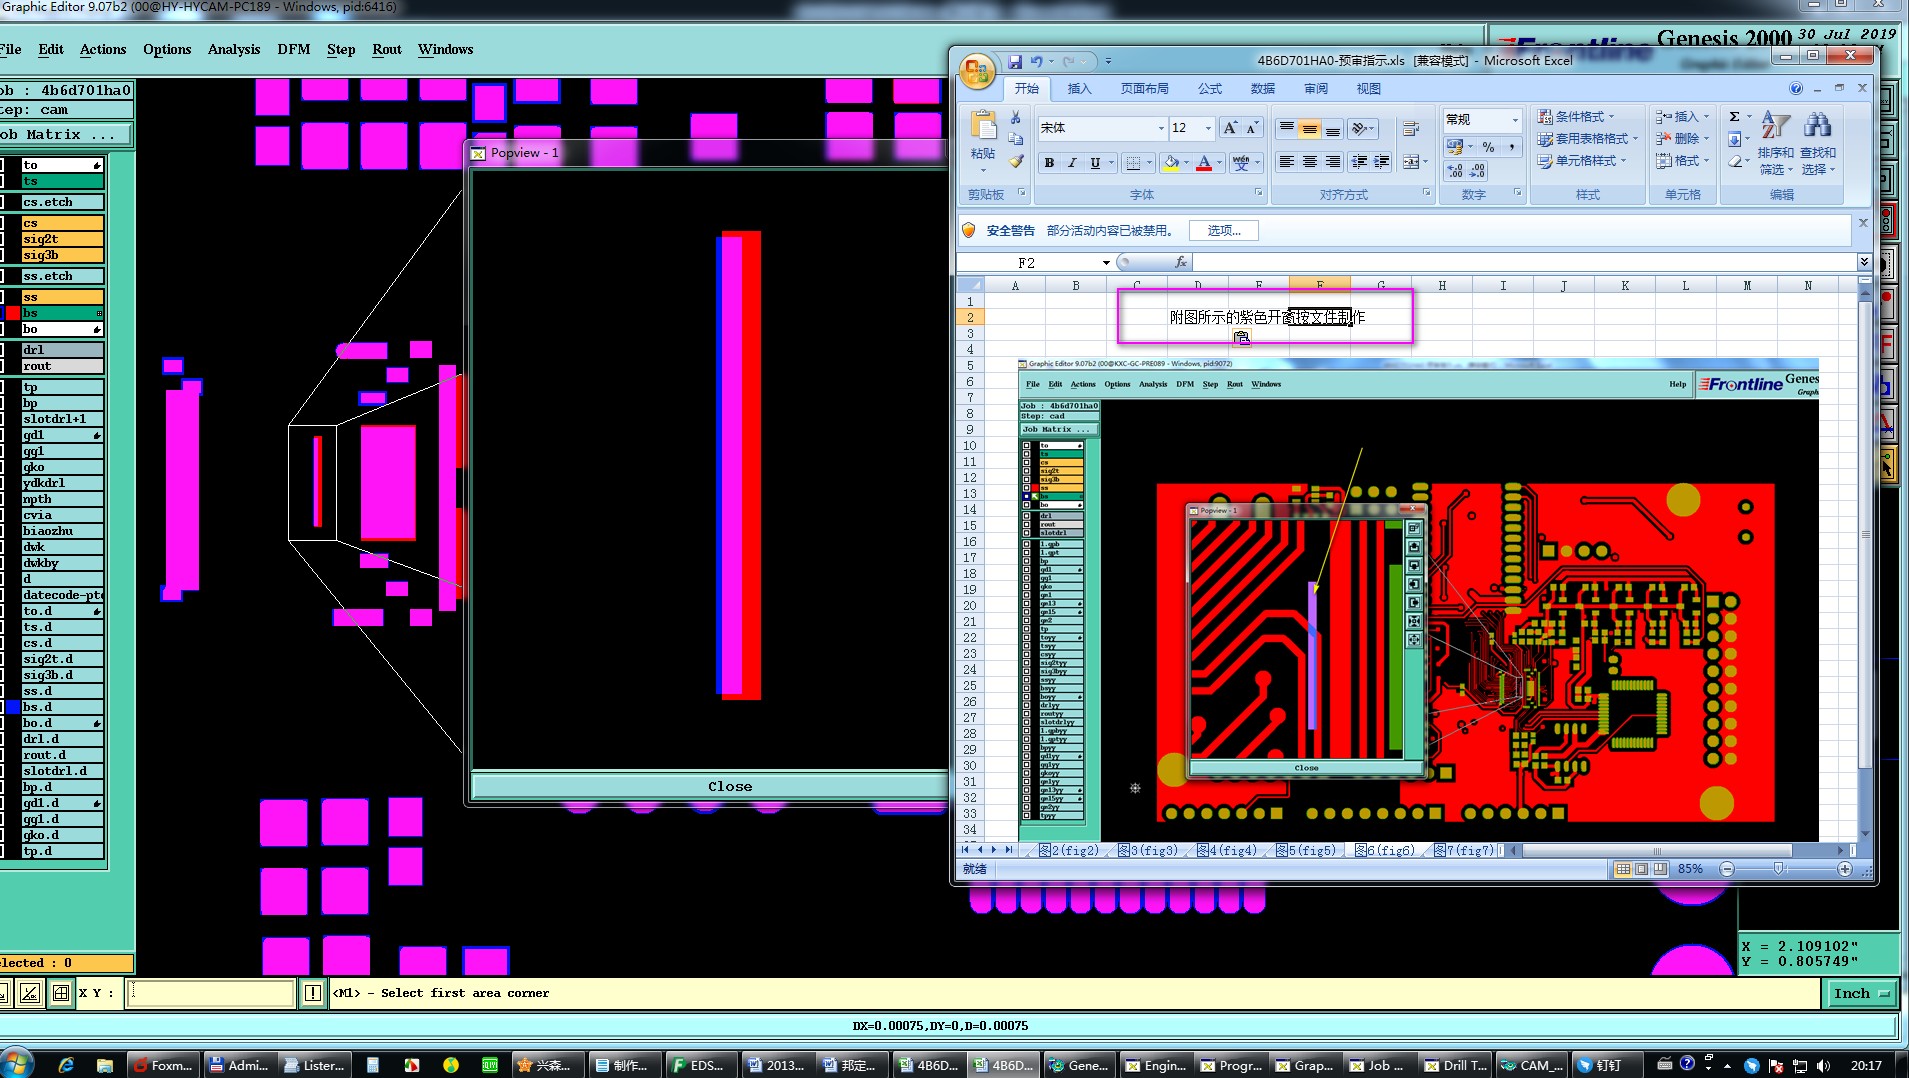The width and height of the screenshot is (1909, 1078).
Task: Click the angle measure icon near X Y
Action: click(x=30, y=993)
